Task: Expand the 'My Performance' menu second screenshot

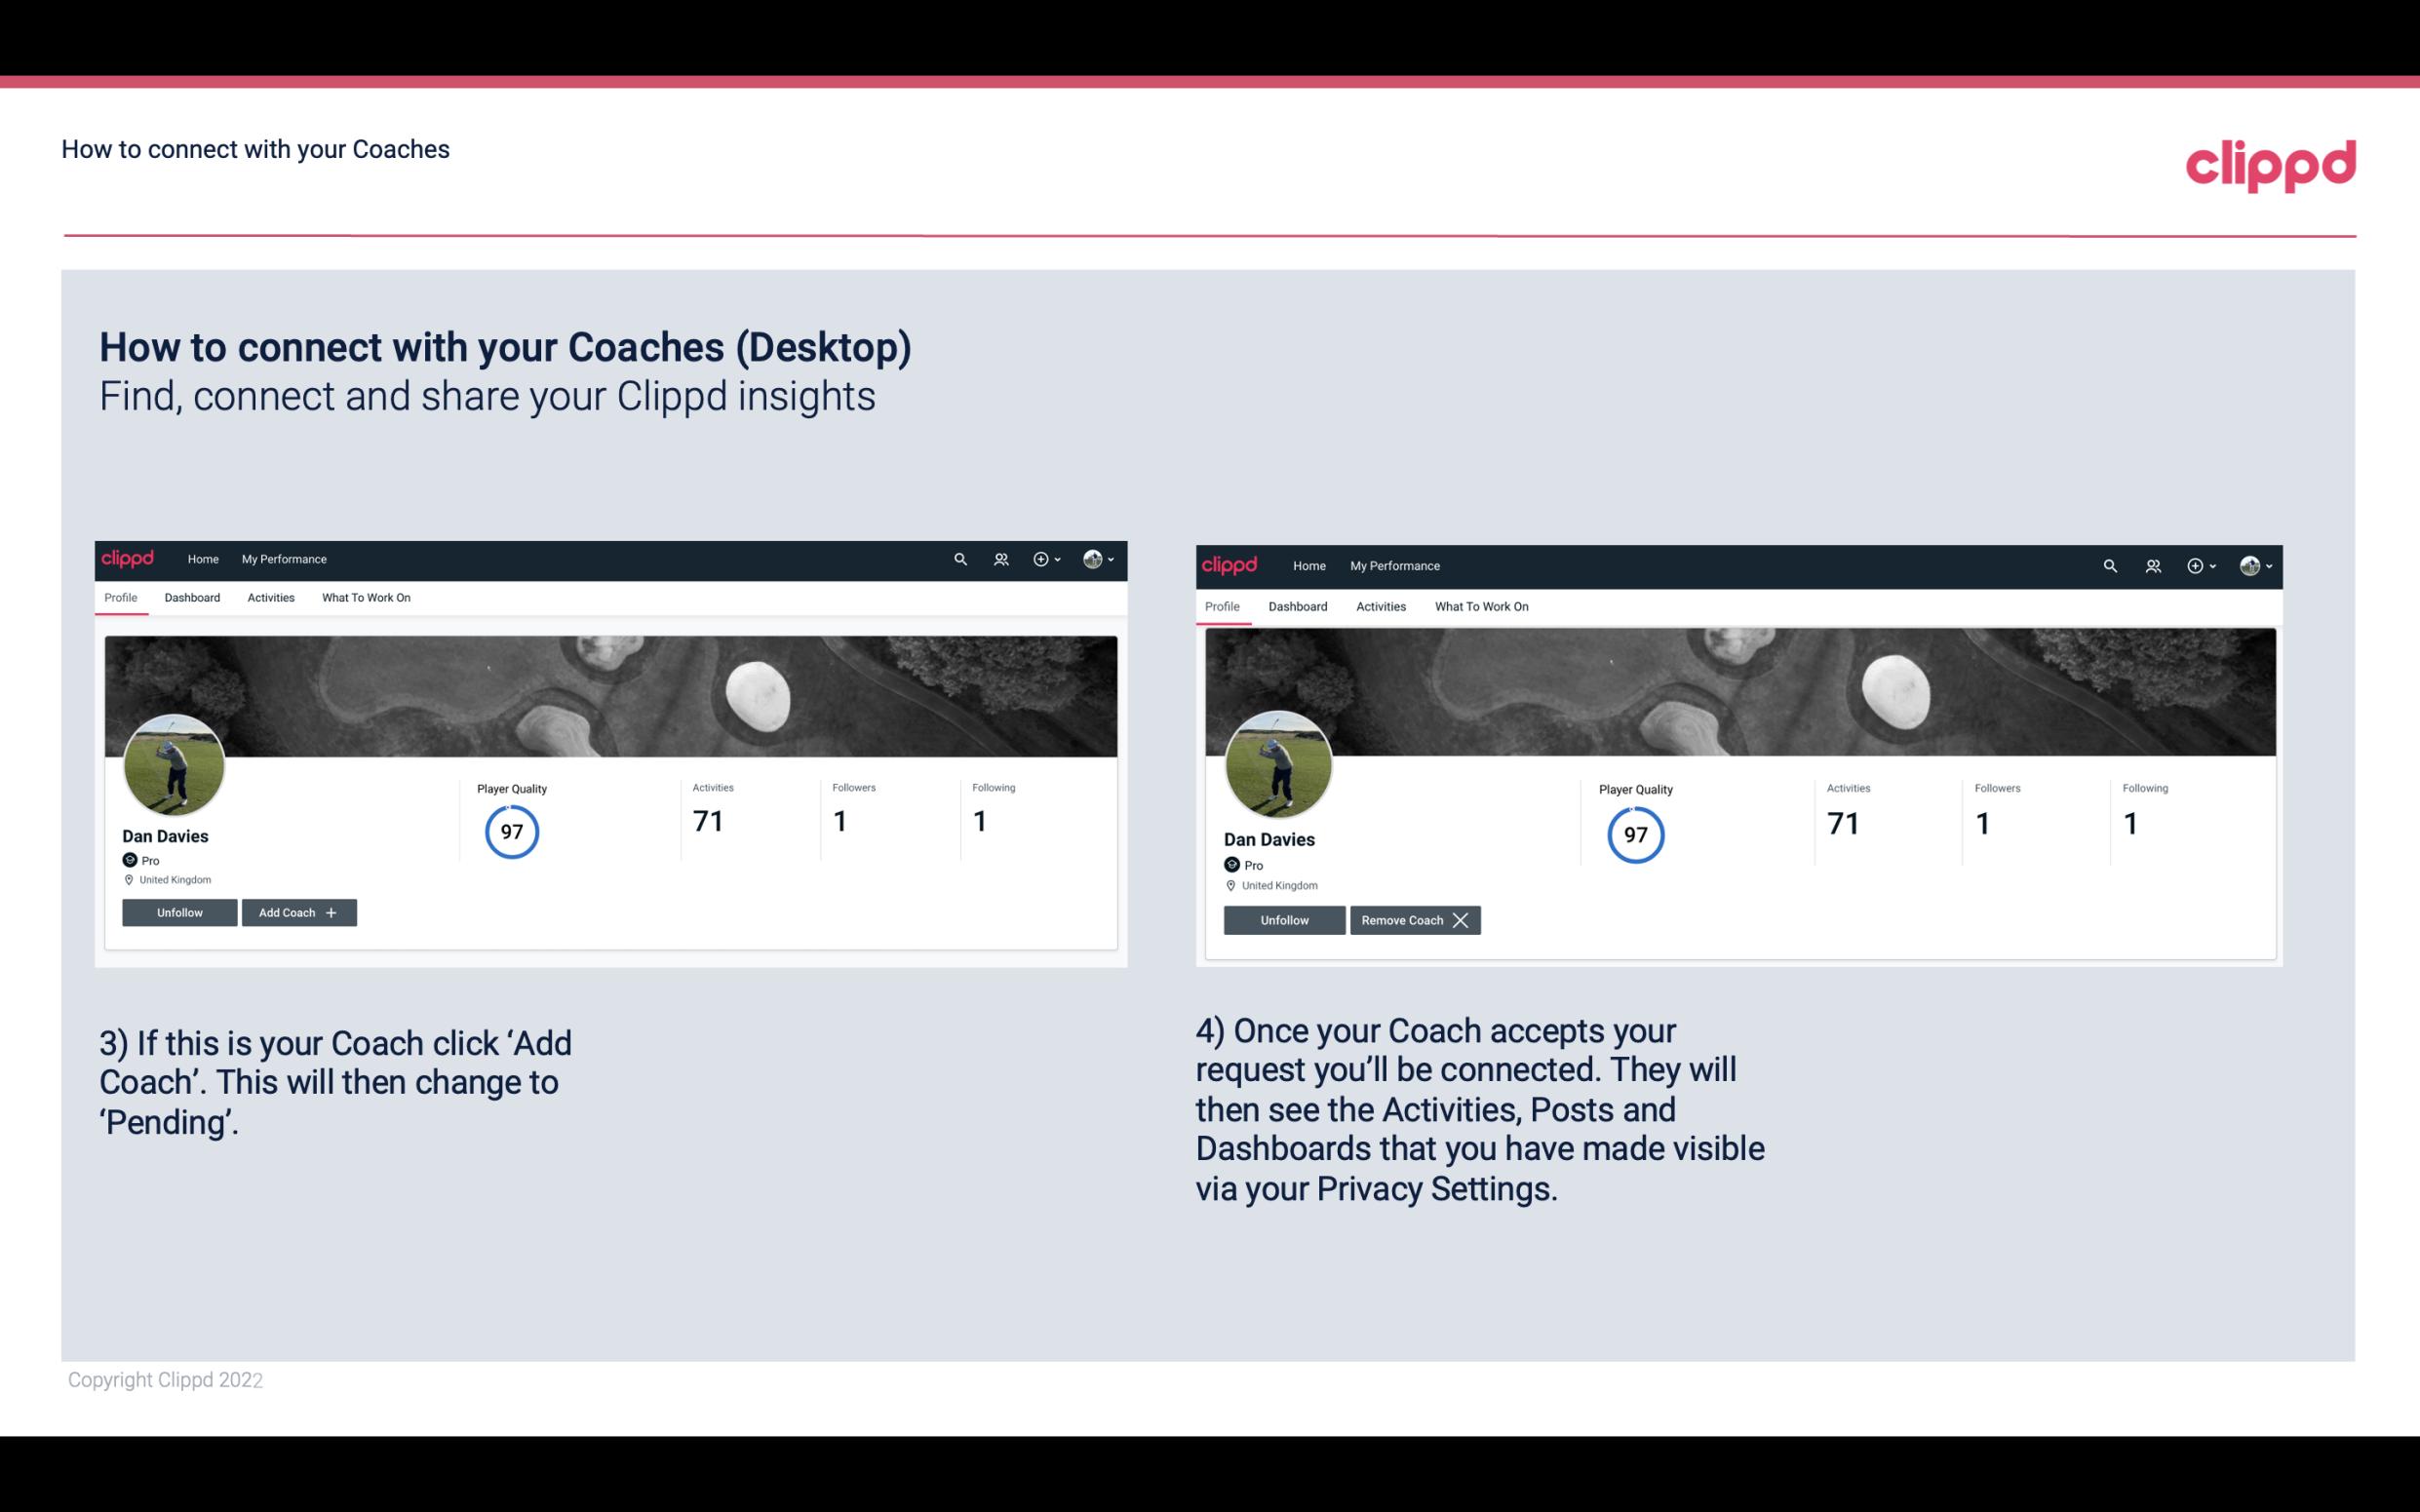Action: point(1394,564)
